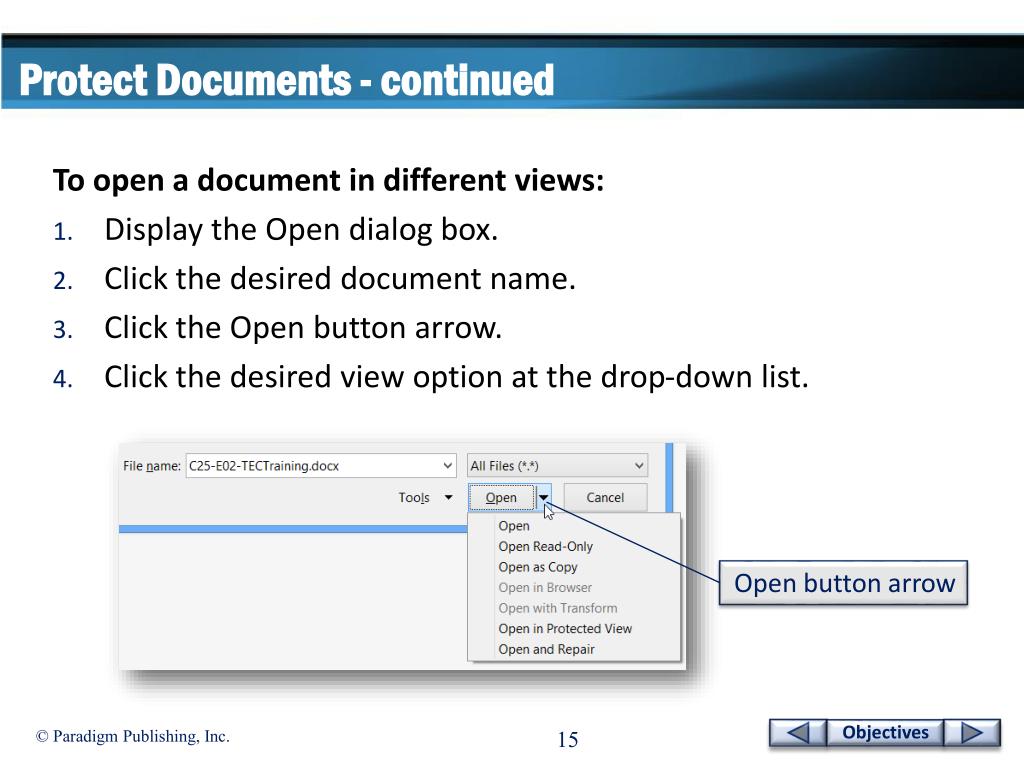Click 'Click the desired document name.' step

tap(340, 279)
